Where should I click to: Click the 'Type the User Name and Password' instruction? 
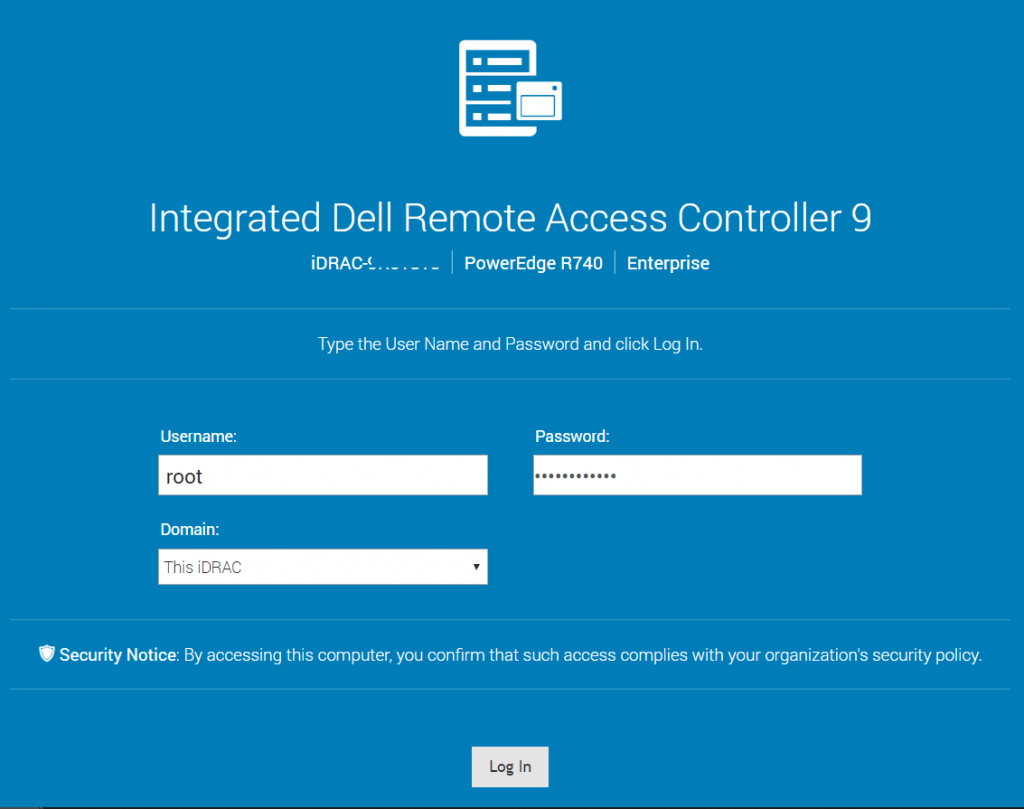point(510,344)
